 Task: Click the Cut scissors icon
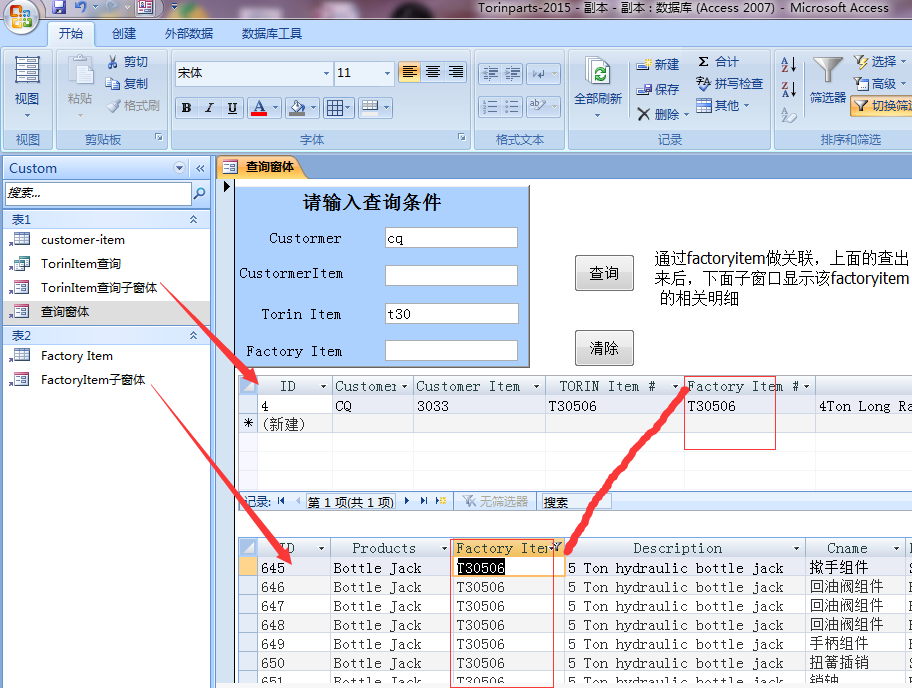point(126,62)
